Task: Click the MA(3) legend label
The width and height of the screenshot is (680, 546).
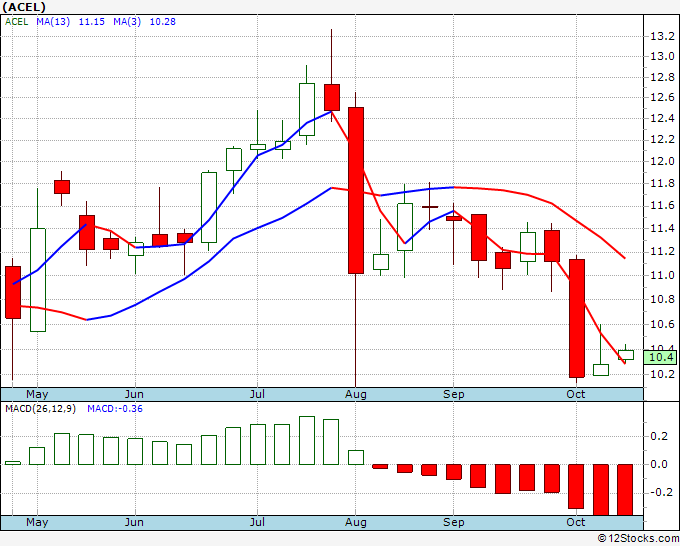Action: pyautogui.click(x=127, y=21)
